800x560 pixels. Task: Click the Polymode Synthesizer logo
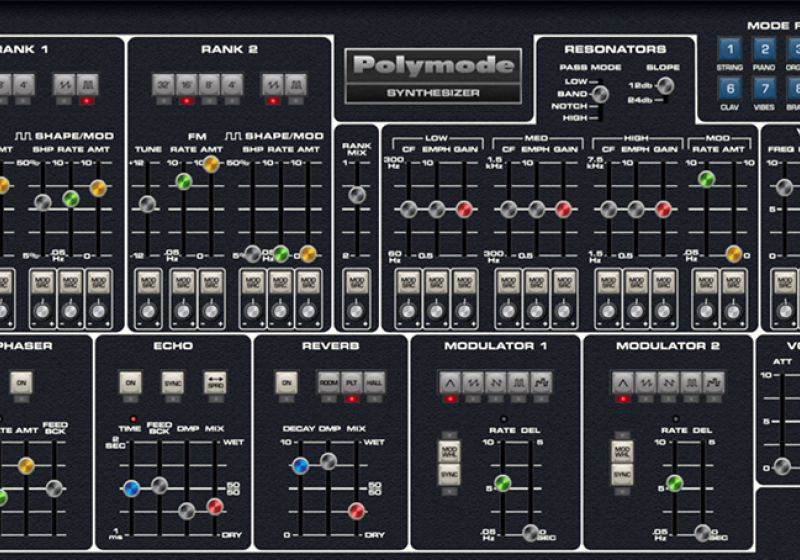point(433,76)
